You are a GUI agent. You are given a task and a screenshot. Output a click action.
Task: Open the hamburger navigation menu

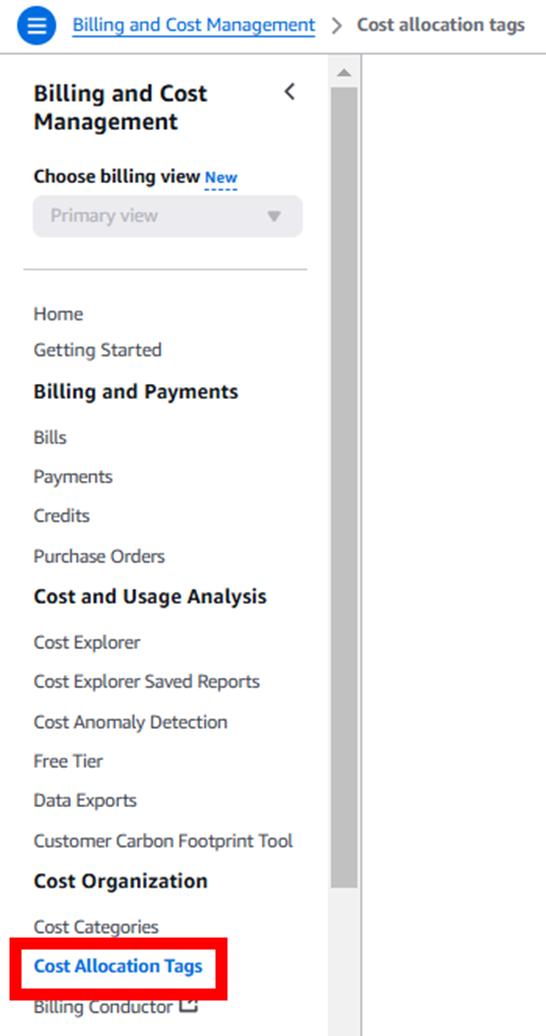click(36, 26)
